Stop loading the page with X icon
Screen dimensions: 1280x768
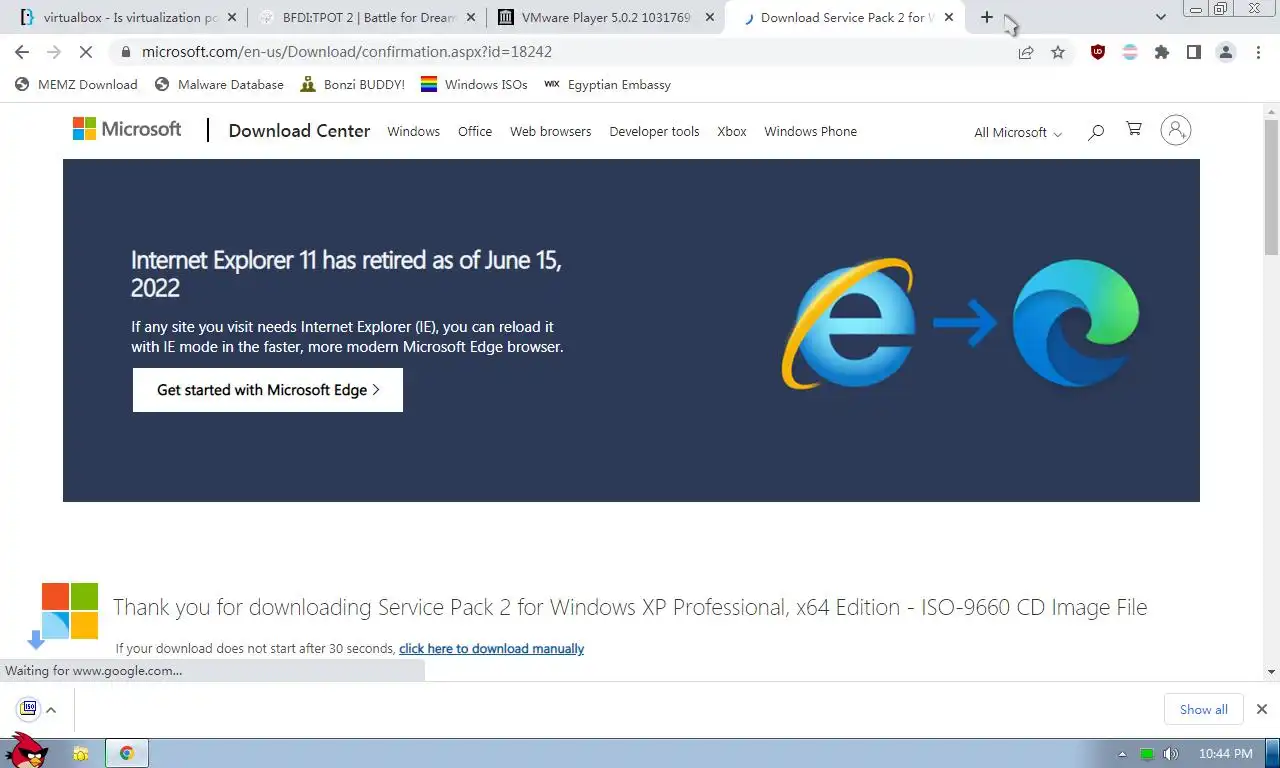86,52
